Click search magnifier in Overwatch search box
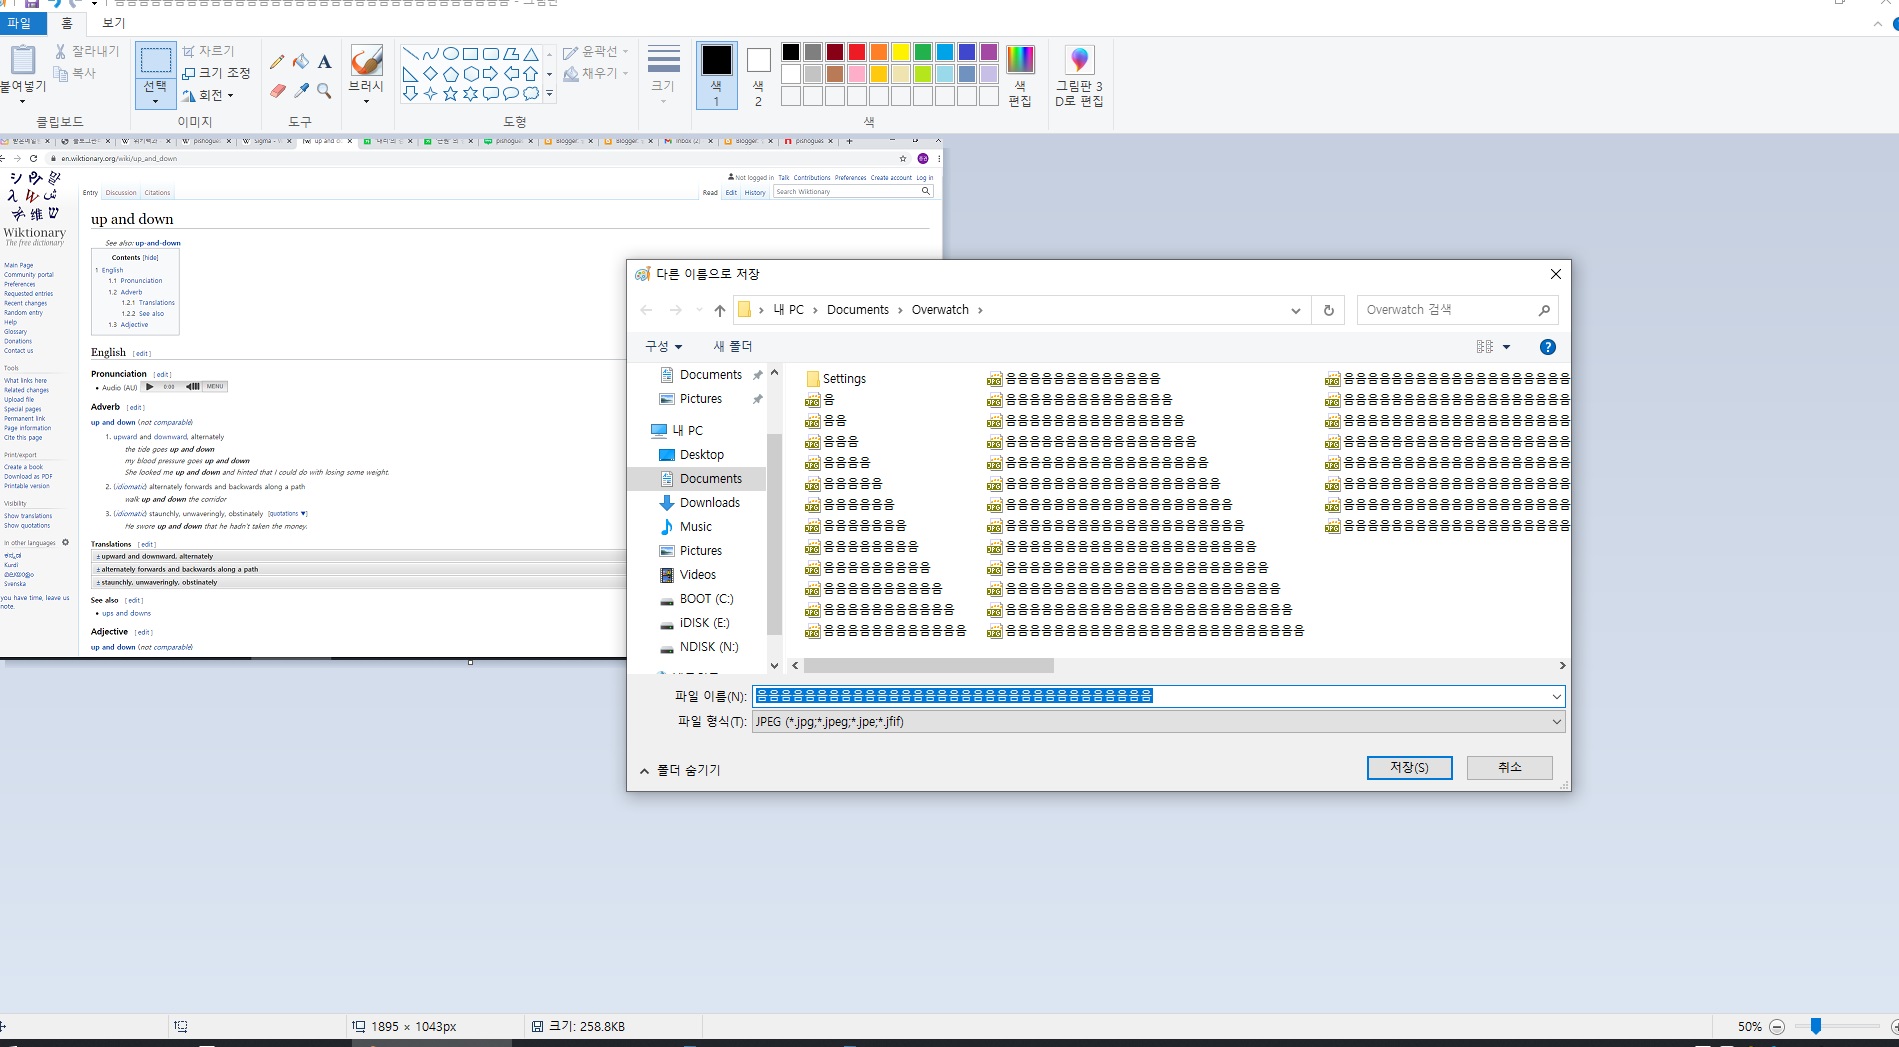 (1543, 310)
